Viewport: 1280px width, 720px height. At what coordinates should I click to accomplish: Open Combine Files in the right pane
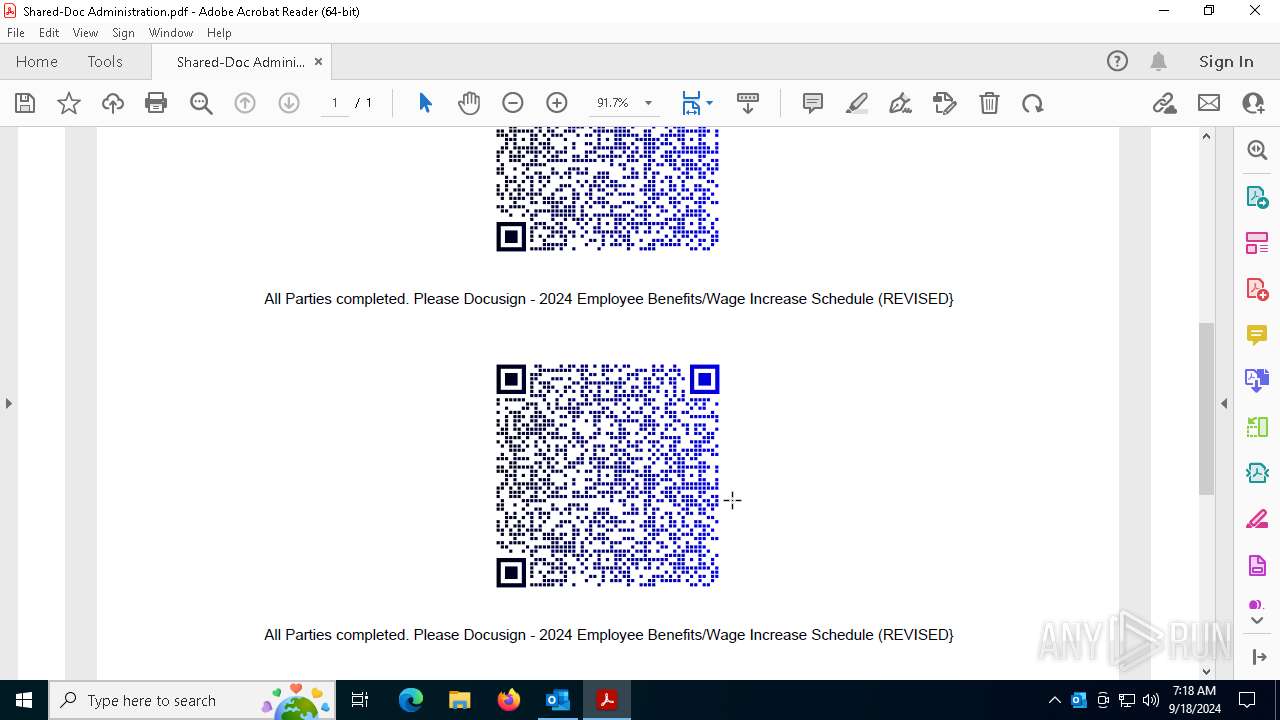point(1257,381)
